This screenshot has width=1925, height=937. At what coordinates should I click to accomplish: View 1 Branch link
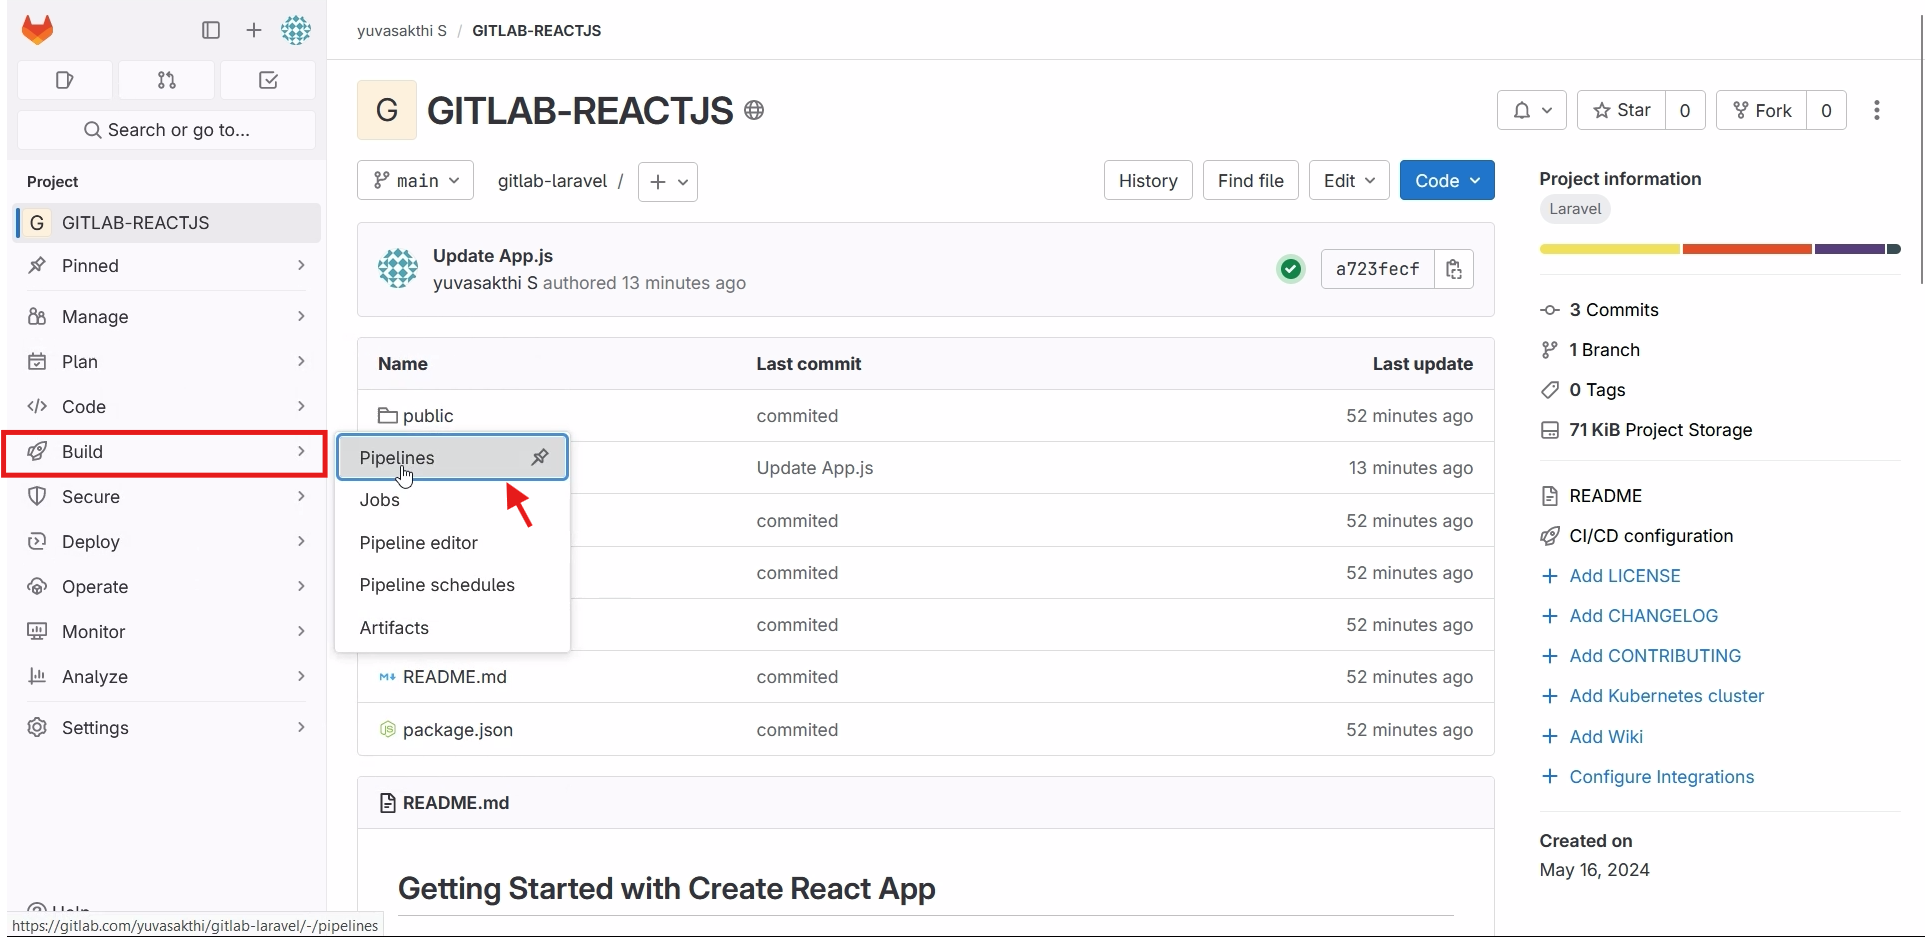pos(1604,350)
